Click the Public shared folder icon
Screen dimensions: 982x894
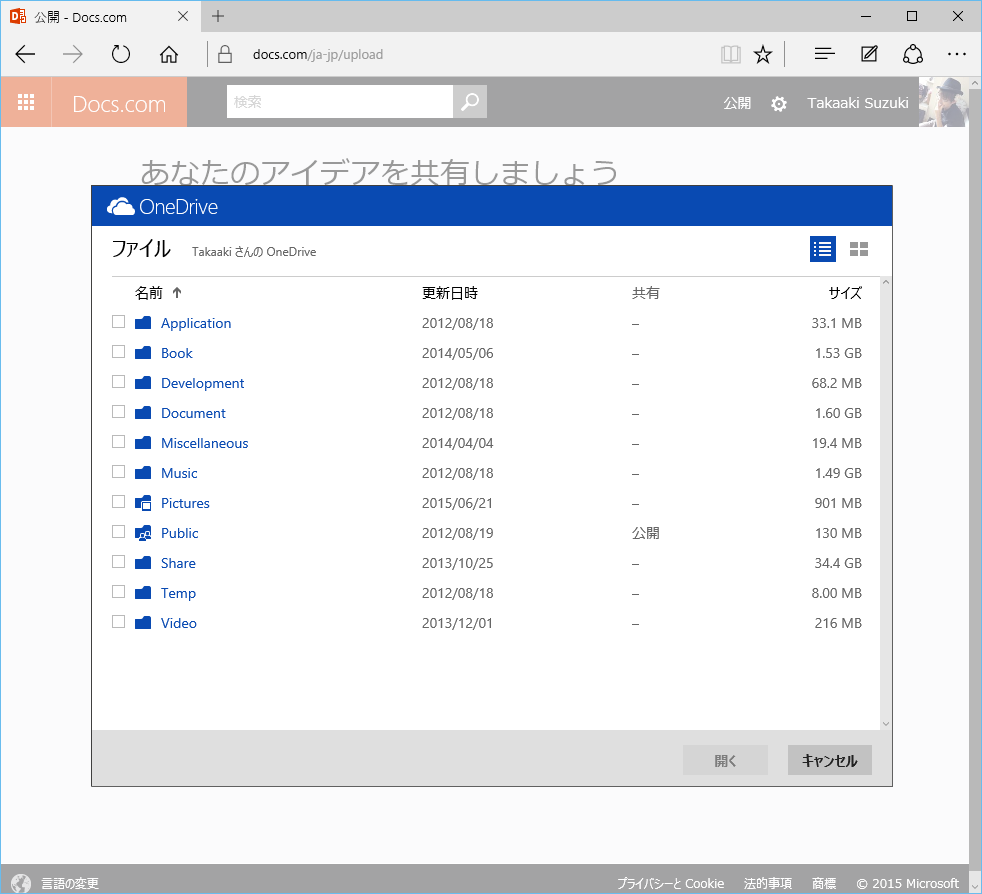coord(143,533)
